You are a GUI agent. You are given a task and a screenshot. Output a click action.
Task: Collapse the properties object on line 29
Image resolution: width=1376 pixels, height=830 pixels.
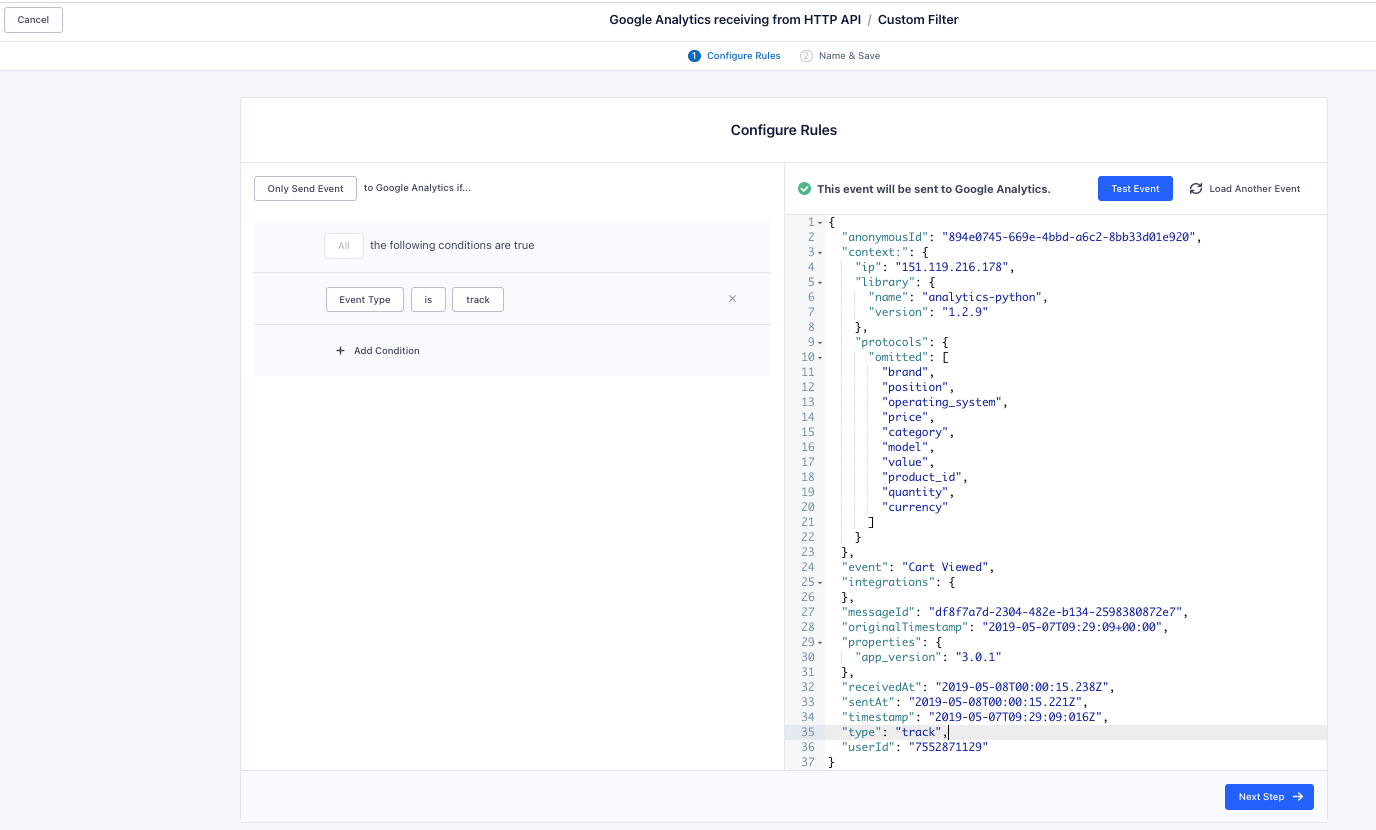[818, 641]
